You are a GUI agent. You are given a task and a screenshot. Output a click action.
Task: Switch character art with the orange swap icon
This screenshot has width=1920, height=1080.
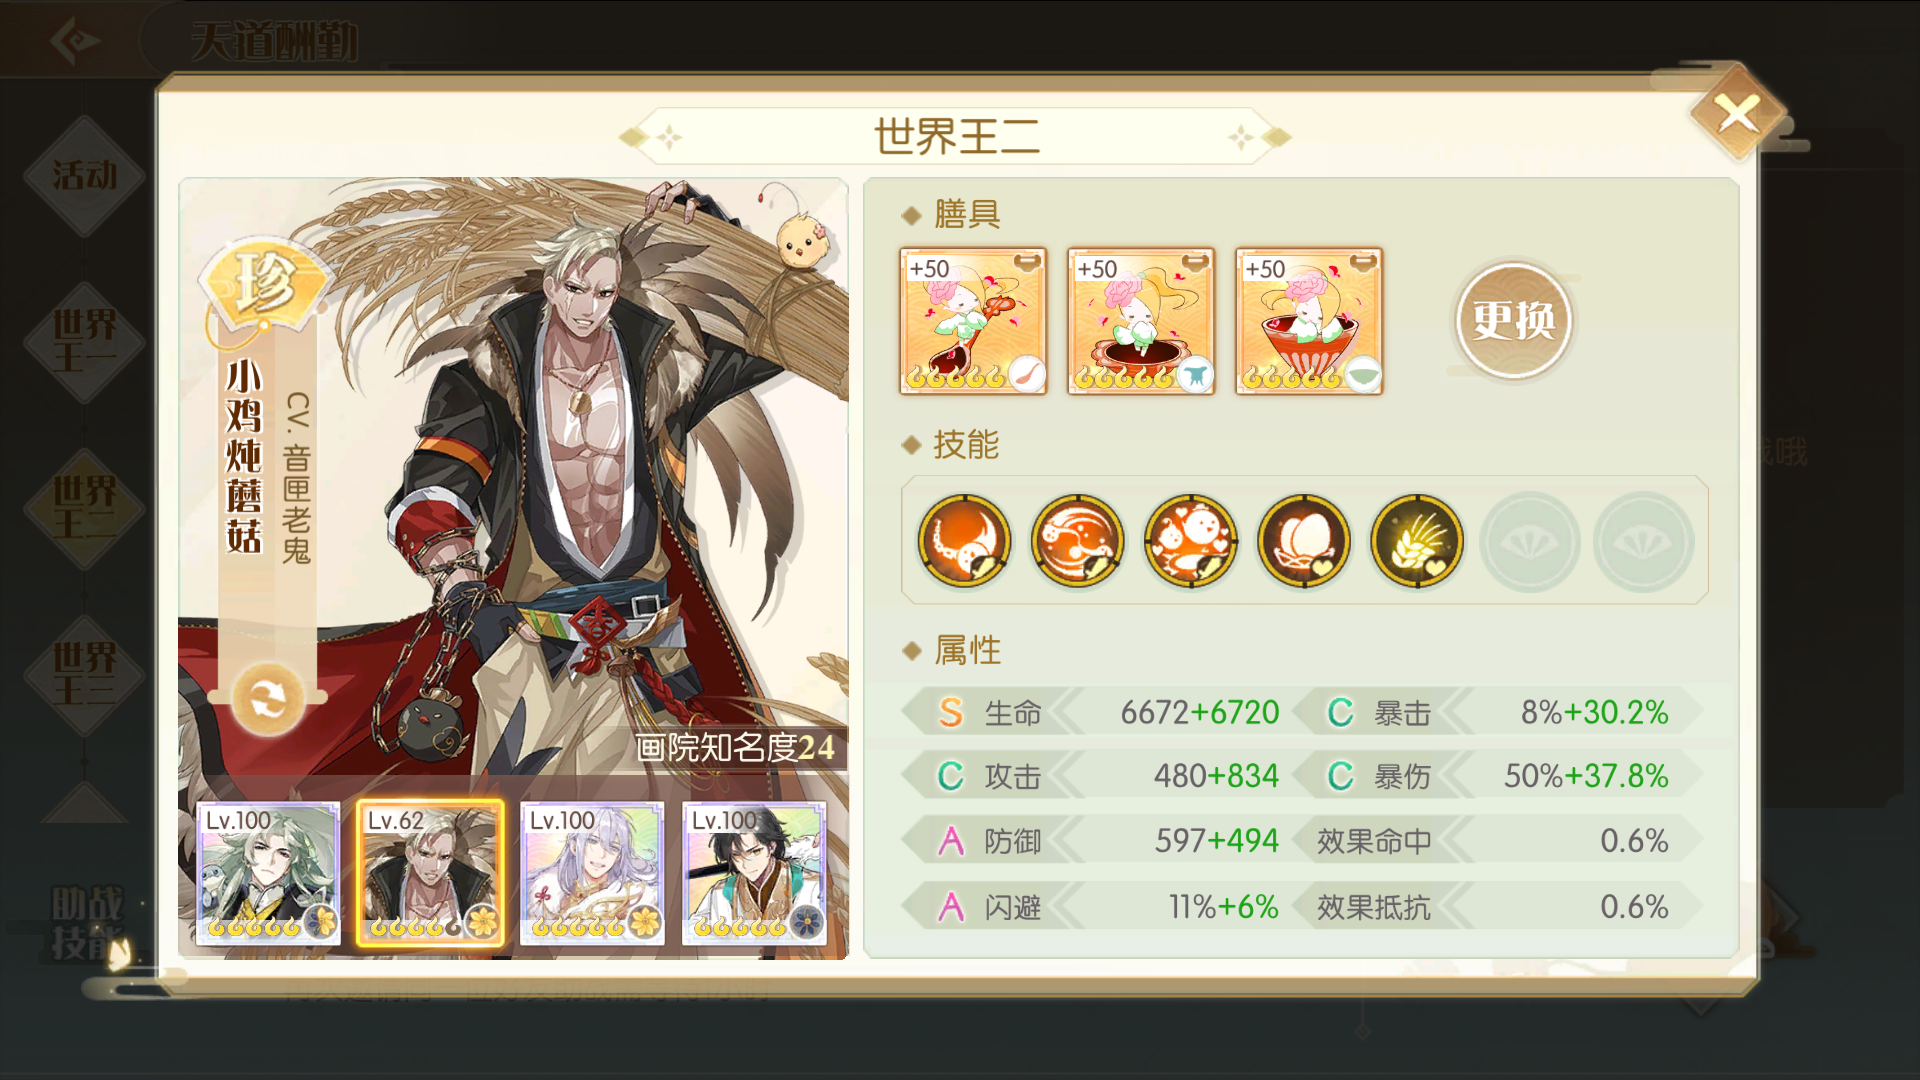point(268,699)
